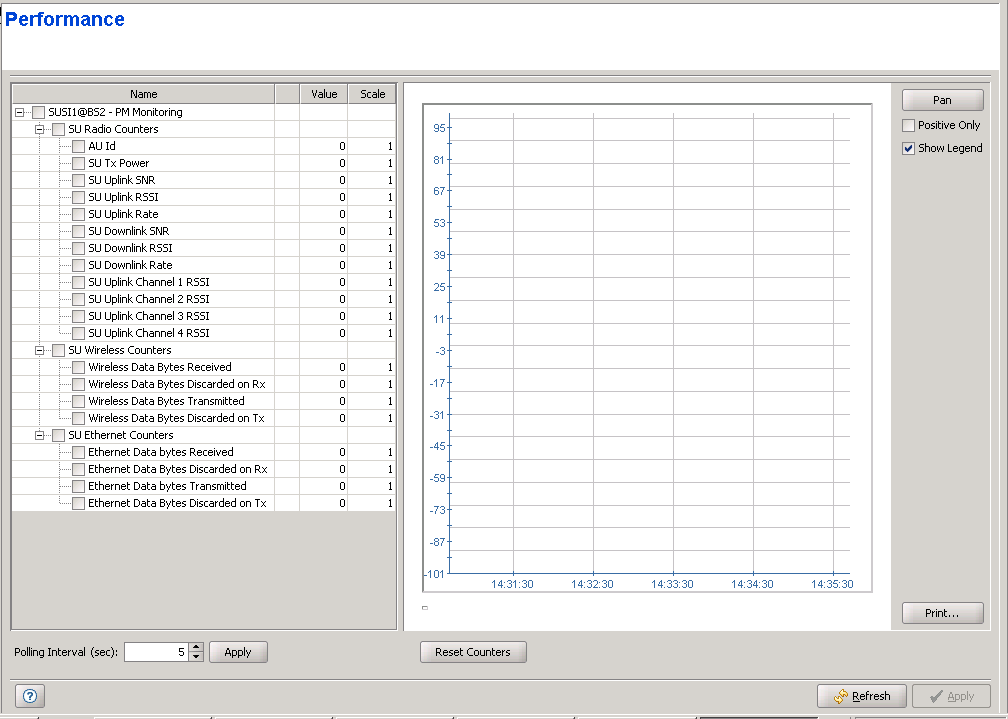Image resolution: width=1008 pixels, height=719 pixels.
Task: Click the Refresh button
Action: [x=862, y=696]
